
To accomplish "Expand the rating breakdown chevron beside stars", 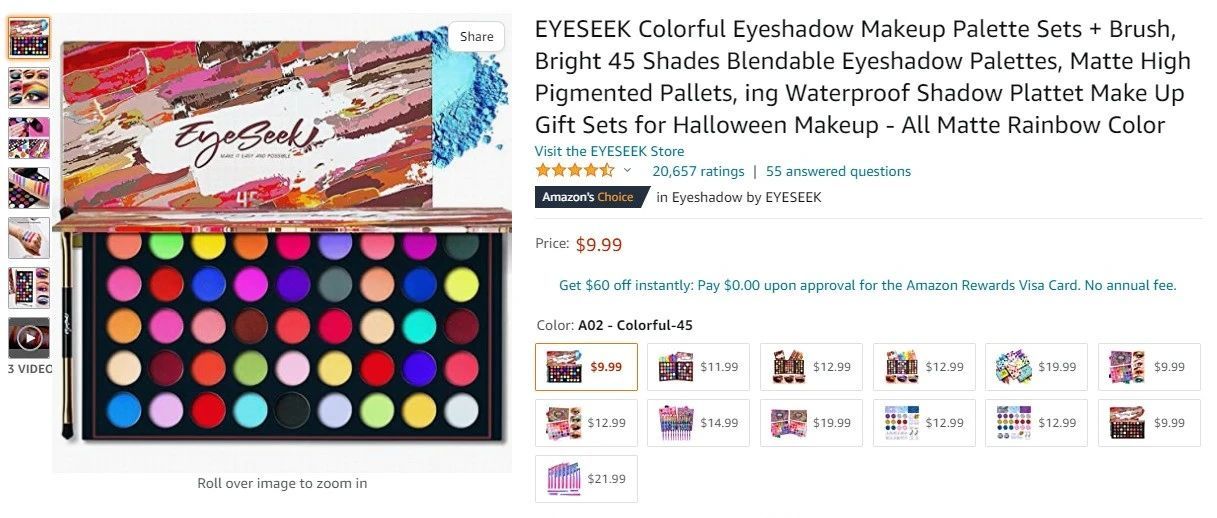I will 628,171.
